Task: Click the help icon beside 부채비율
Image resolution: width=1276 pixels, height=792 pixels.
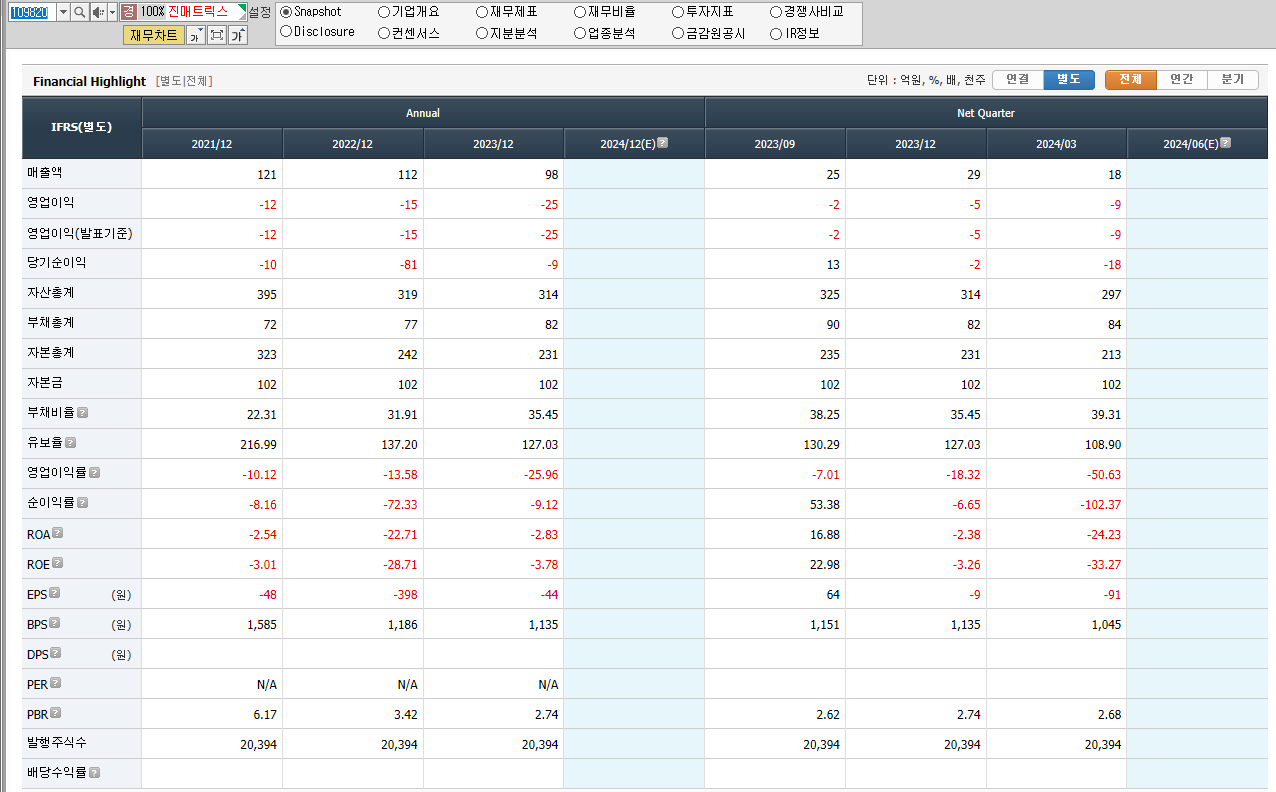Action: 83,412
